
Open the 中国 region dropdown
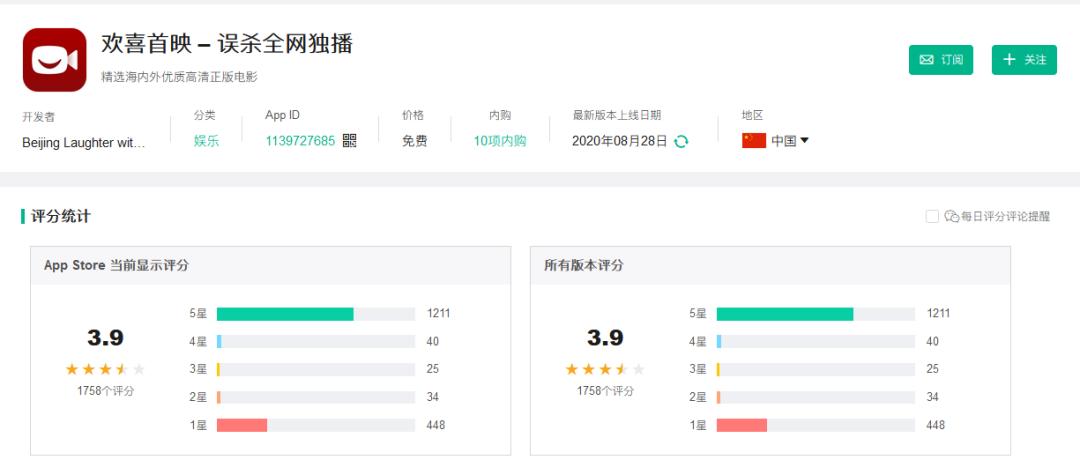click(x=789, y=141)
